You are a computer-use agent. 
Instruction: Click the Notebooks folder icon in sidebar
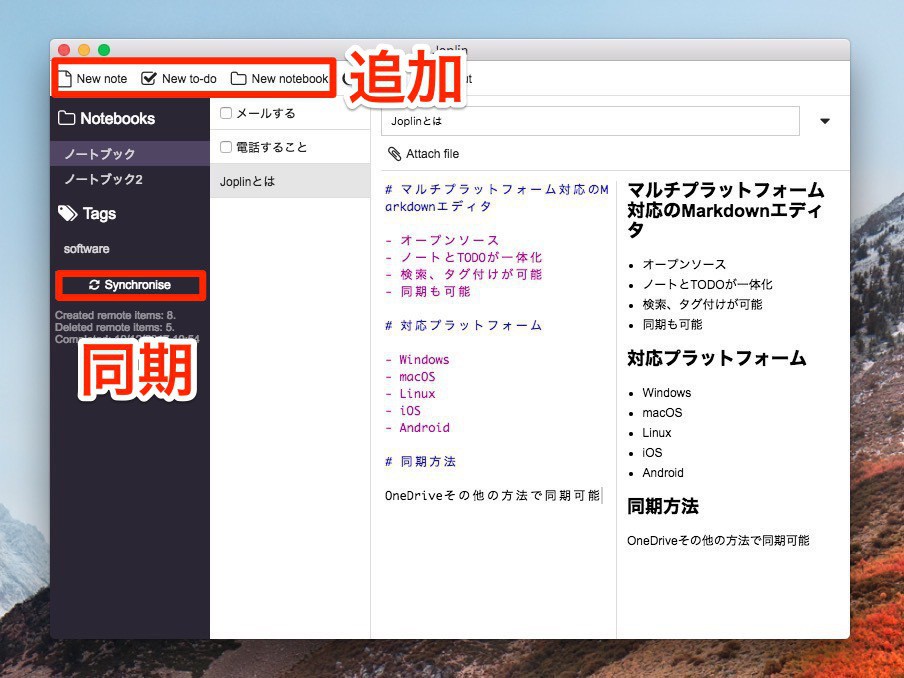point(67,118)
